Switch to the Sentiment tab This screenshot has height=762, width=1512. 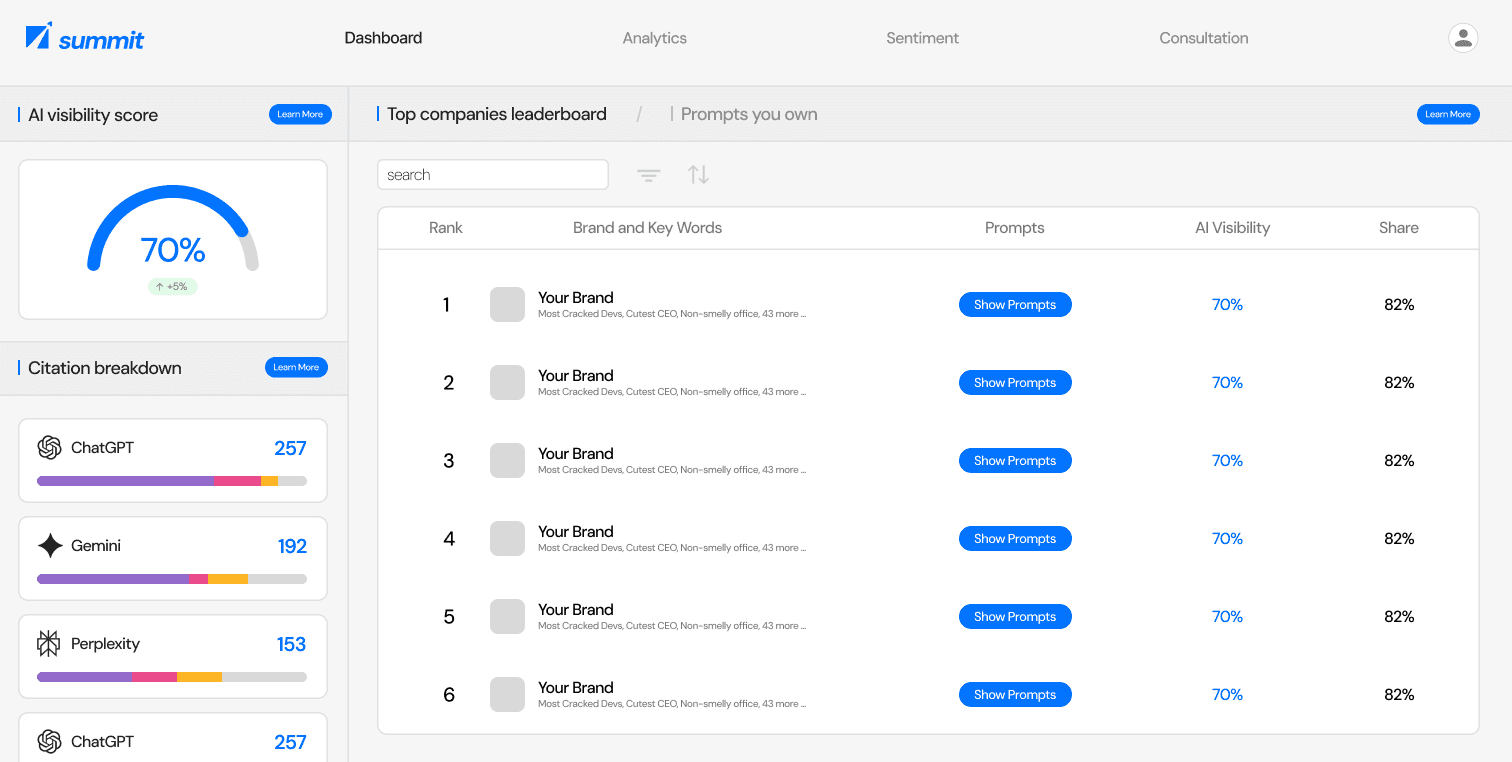(922, 37)
